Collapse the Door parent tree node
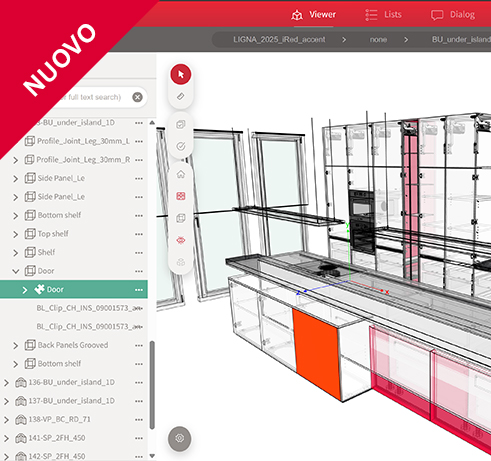The image size is (491, 461). click(x=15, y=271)
